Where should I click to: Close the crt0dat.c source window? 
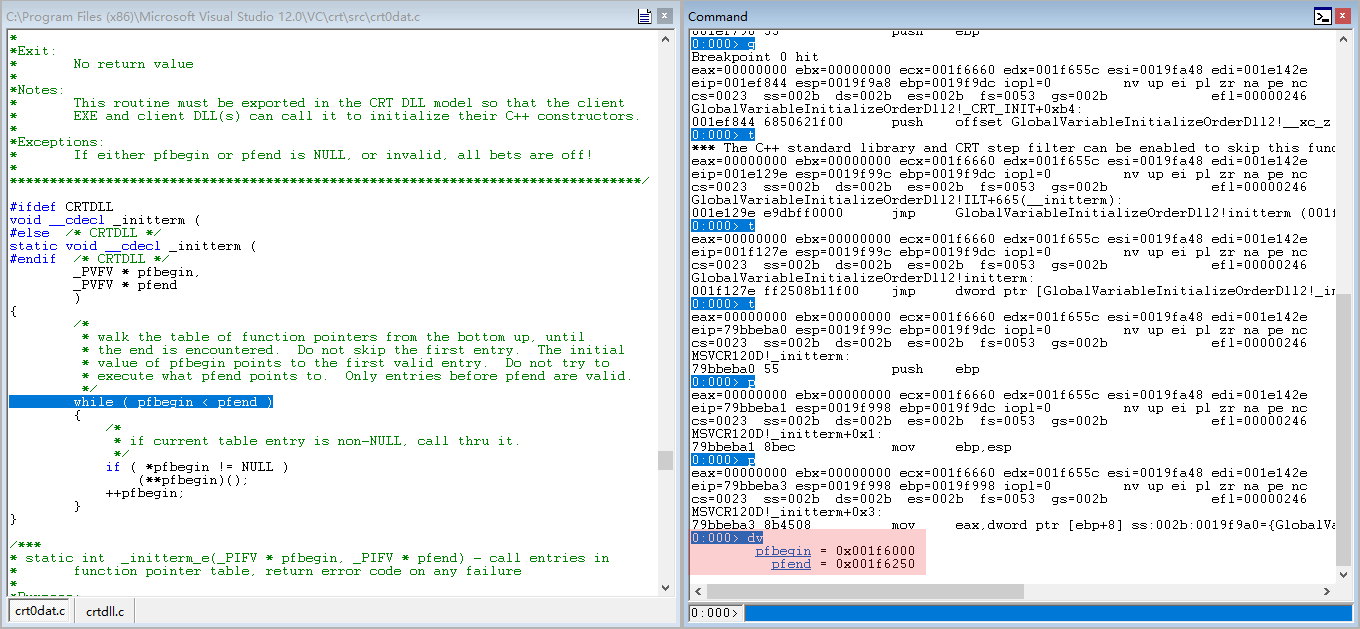click(666, 16)
